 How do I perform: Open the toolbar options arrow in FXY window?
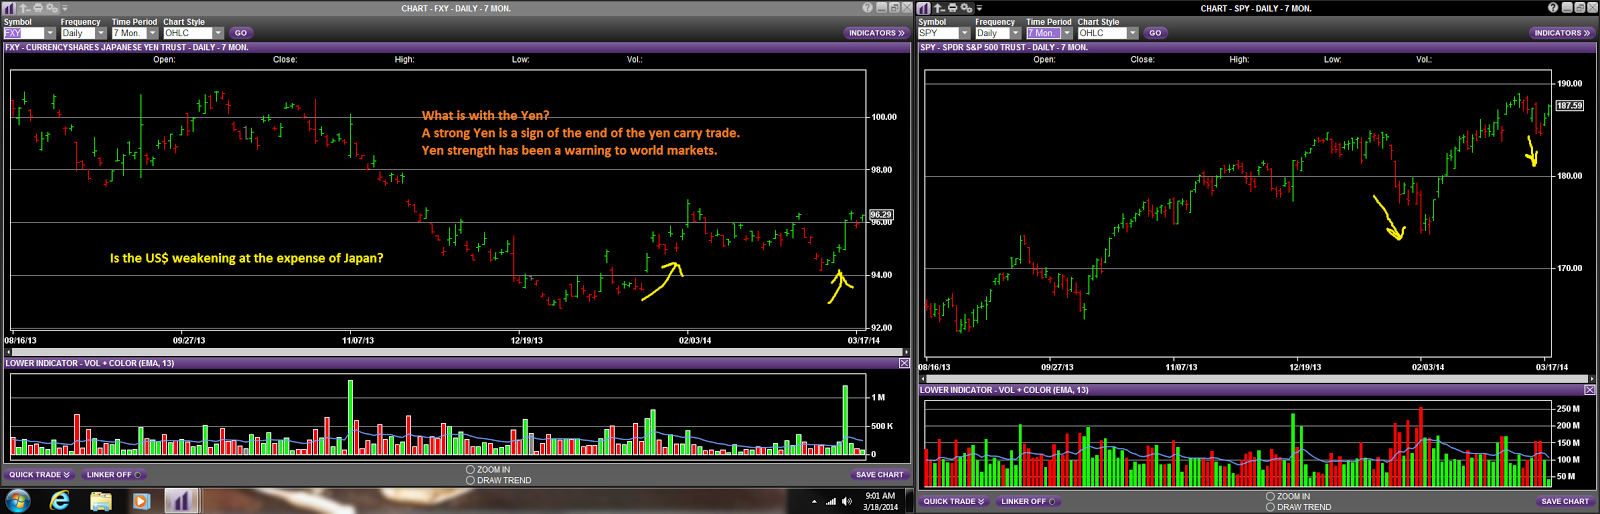tap(65, 8)
